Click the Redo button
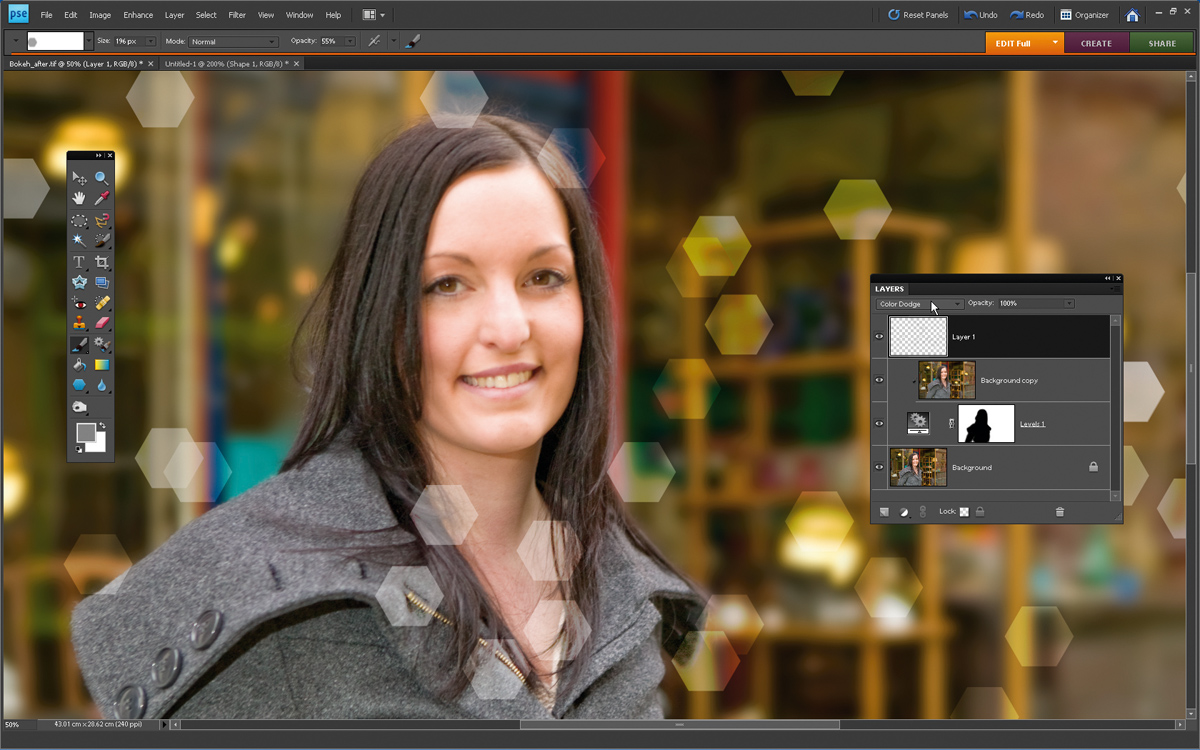 [x=1027, y=15]
